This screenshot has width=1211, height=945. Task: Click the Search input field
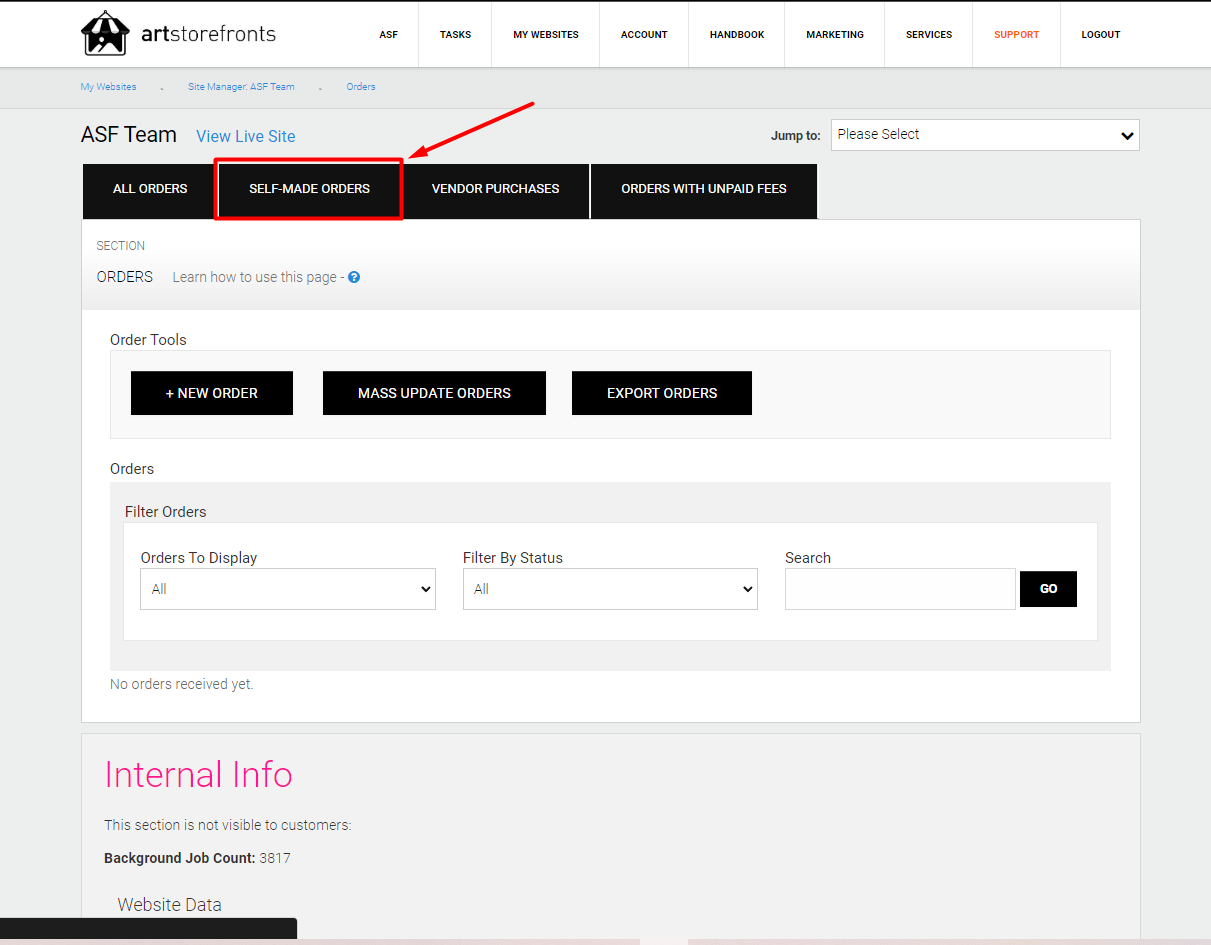coord(900,589)
